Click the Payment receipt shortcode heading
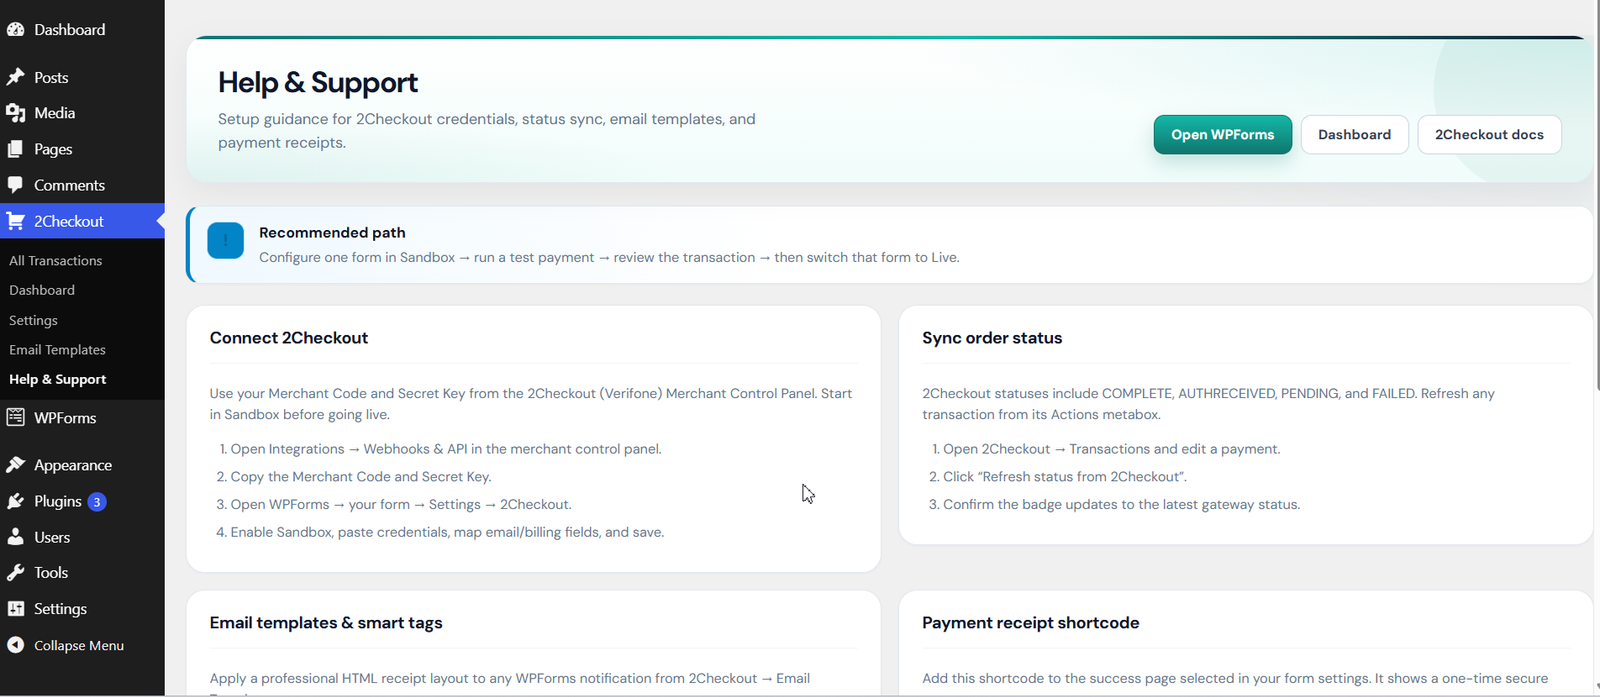Image resolution: width=1600 pixels, height=697 pixels. click(1031, 622)
